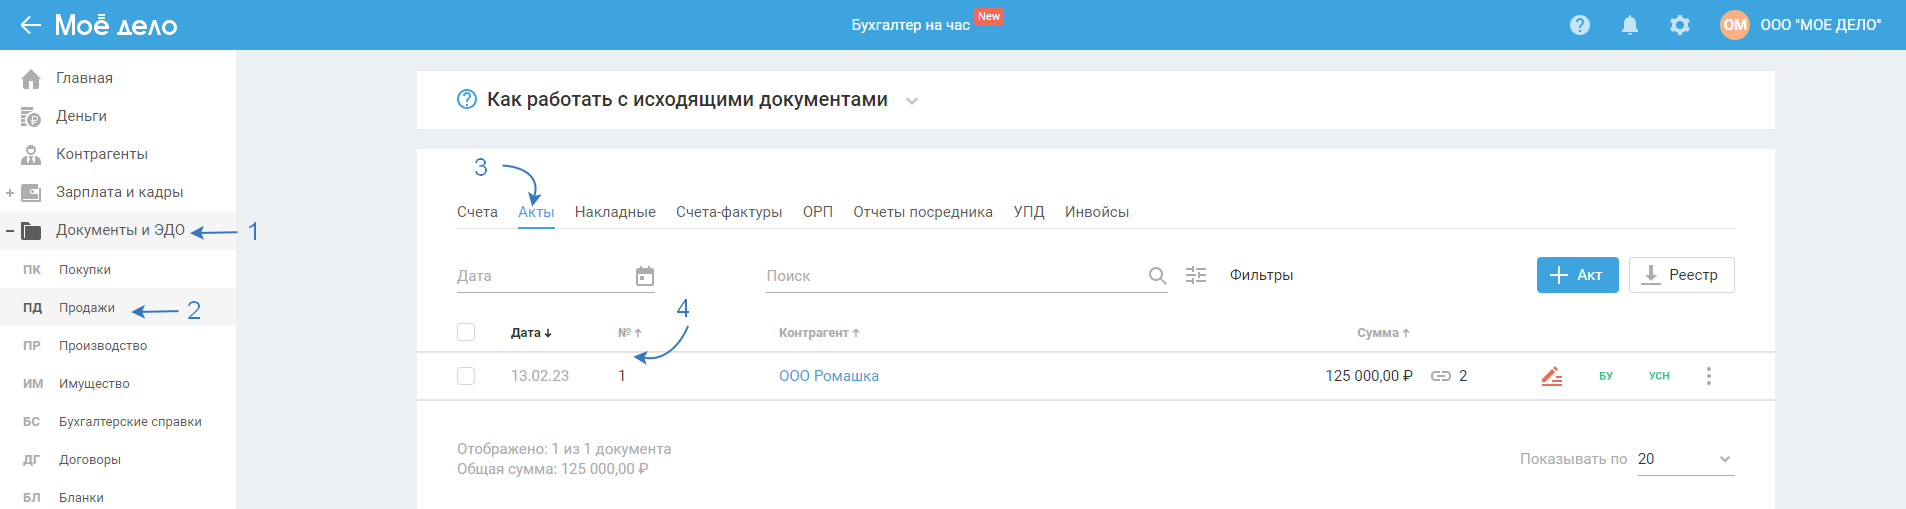Click the linked documents chain icon
Screen dimensions: 1906x509
click(x=1440, y=376)
